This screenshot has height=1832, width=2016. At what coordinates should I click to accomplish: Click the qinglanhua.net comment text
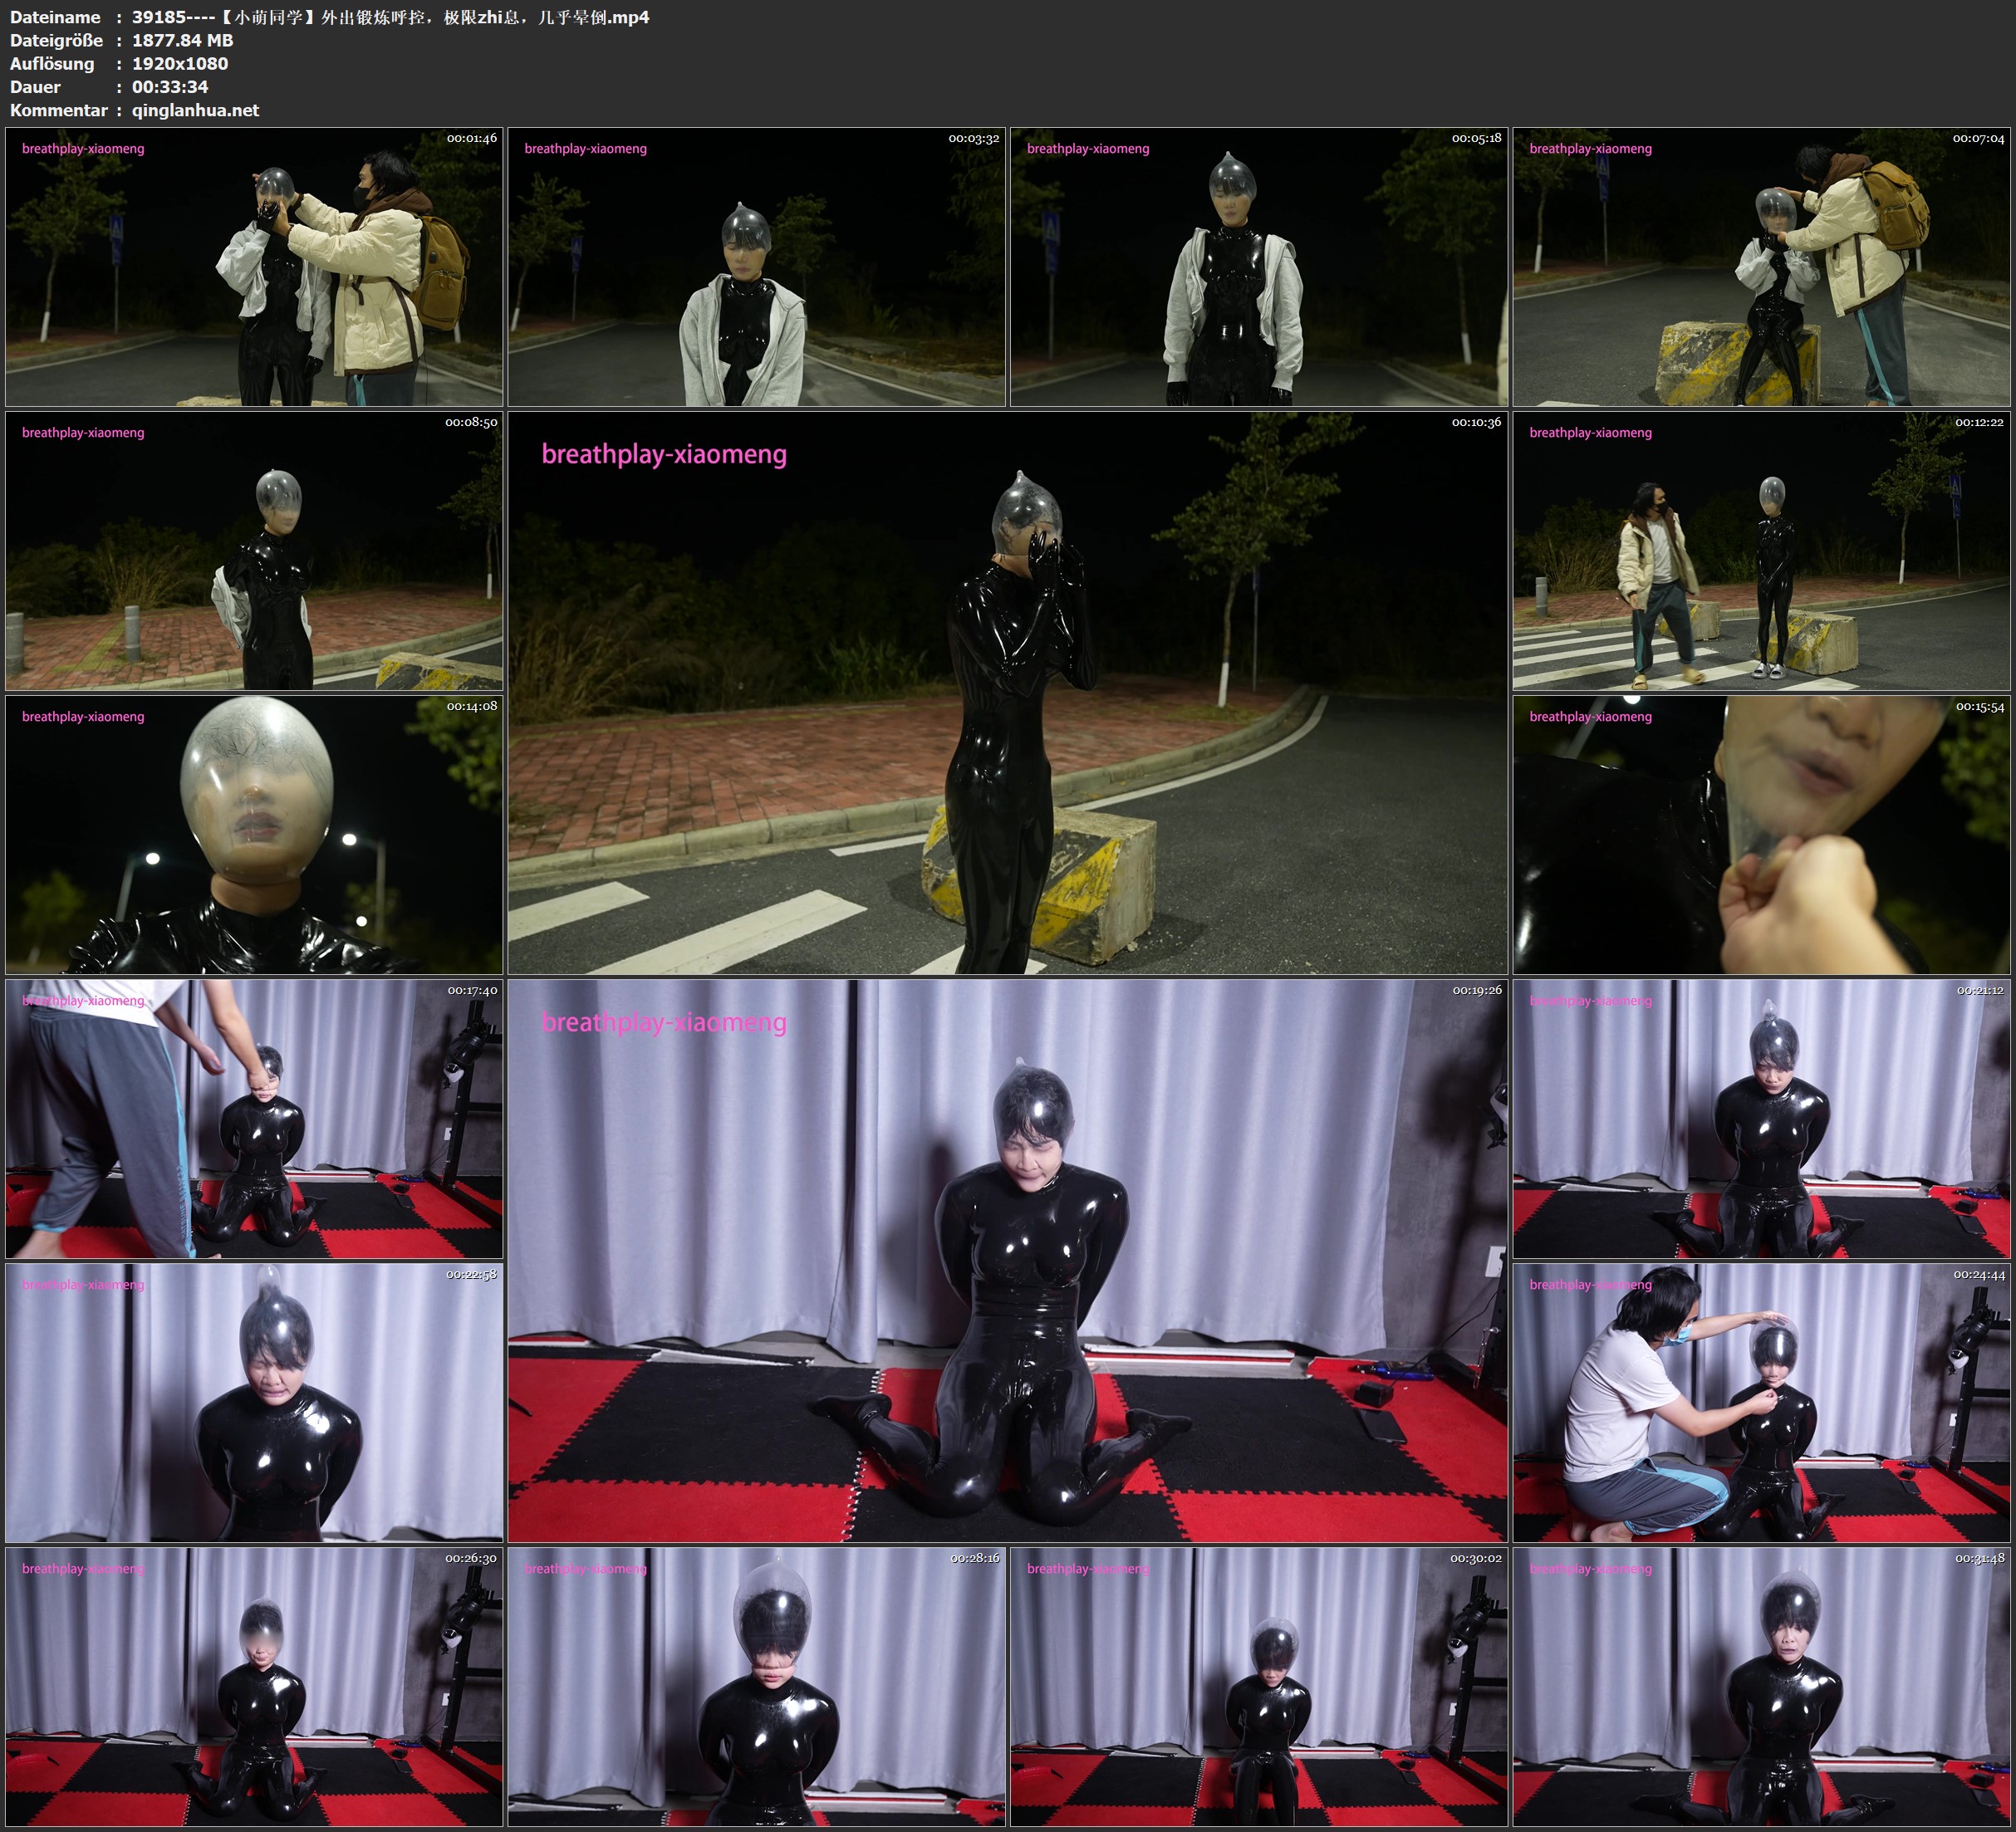click(x=195, y=110)
